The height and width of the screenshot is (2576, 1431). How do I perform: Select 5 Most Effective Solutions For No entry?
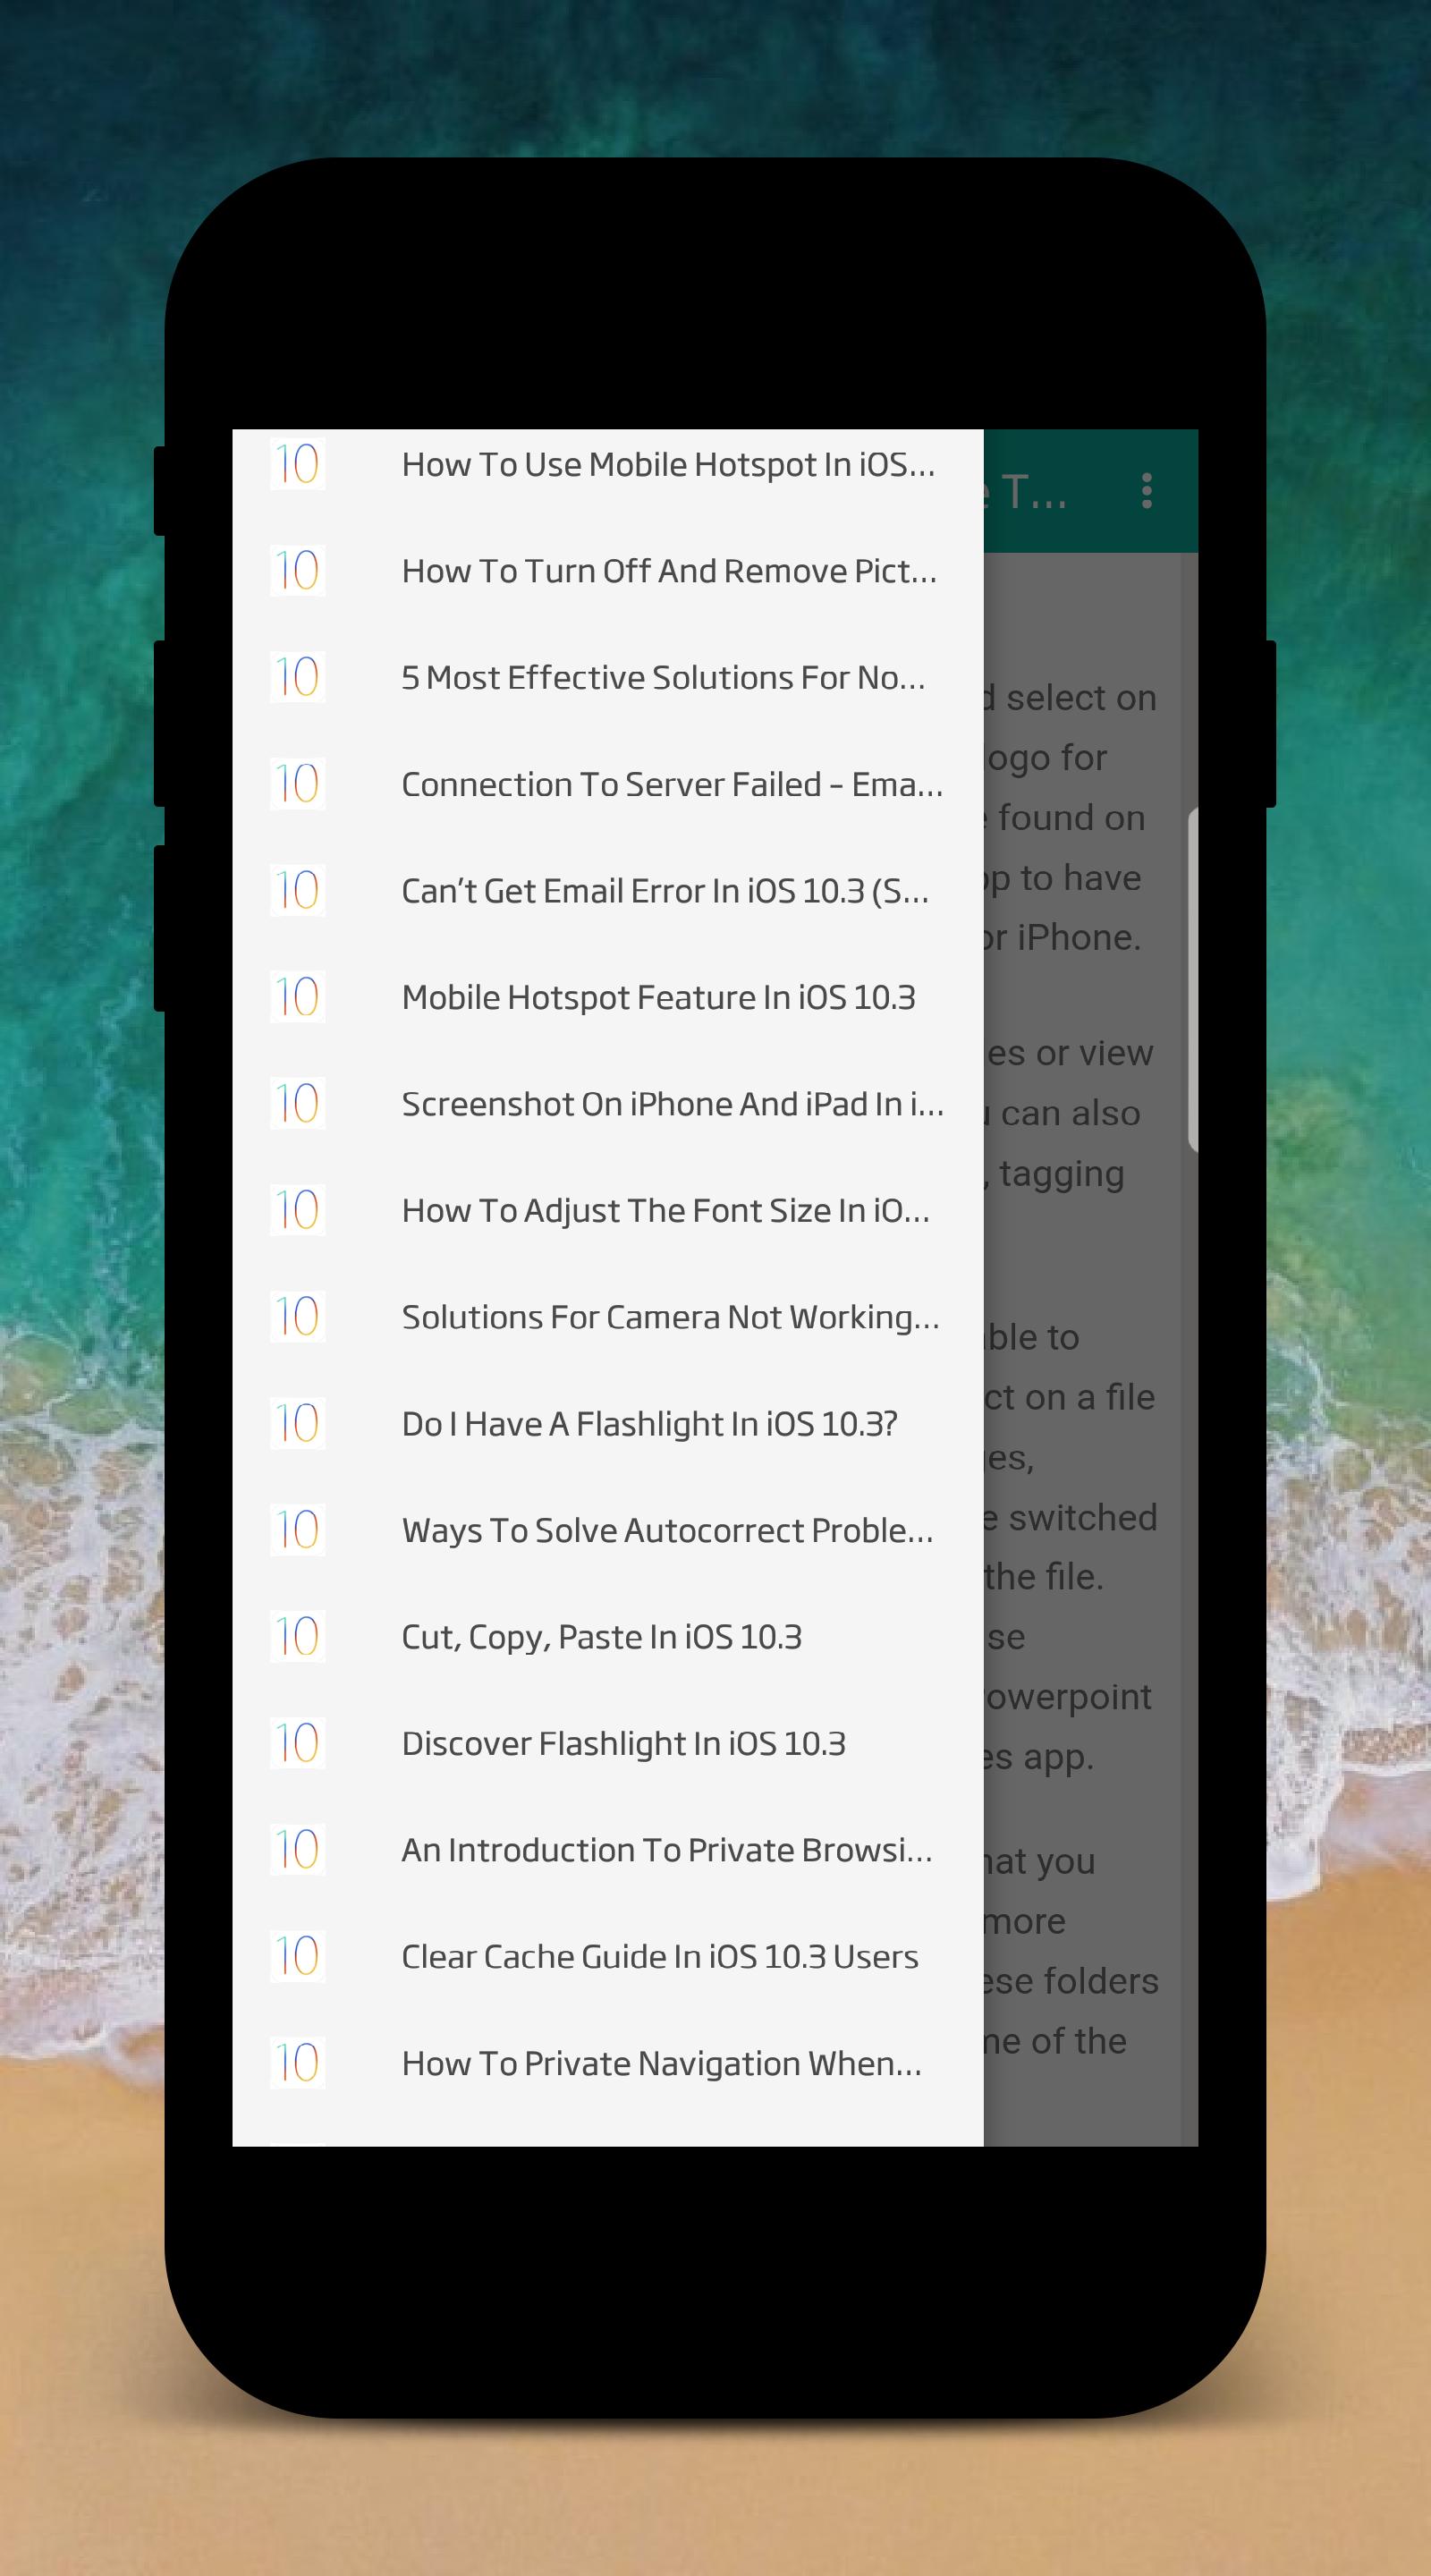tap(608, 677)
